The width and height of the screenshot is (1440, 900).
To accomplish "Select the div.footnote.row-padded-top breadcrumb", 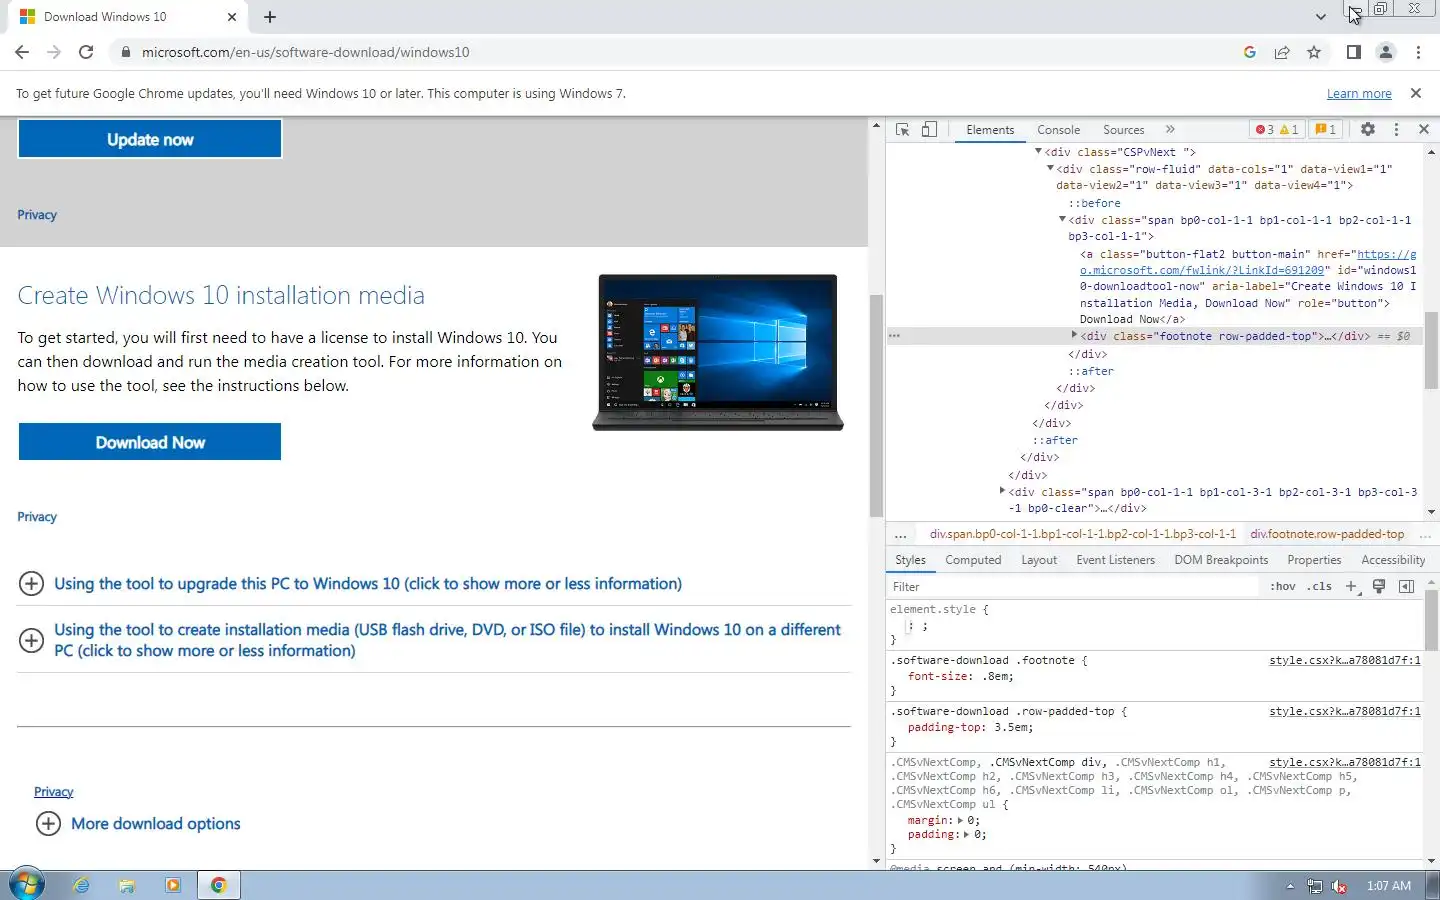I will pyautogui.click(x=1327, y=534).
